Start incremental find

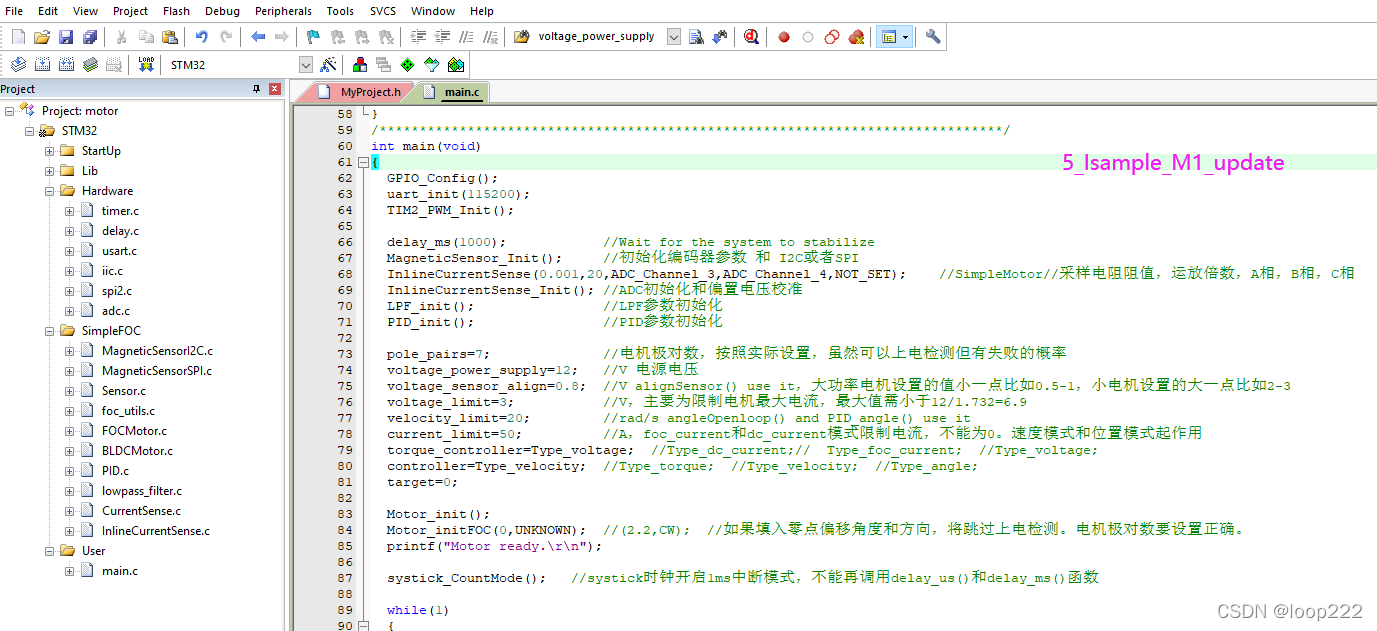(x=720, y=37)
